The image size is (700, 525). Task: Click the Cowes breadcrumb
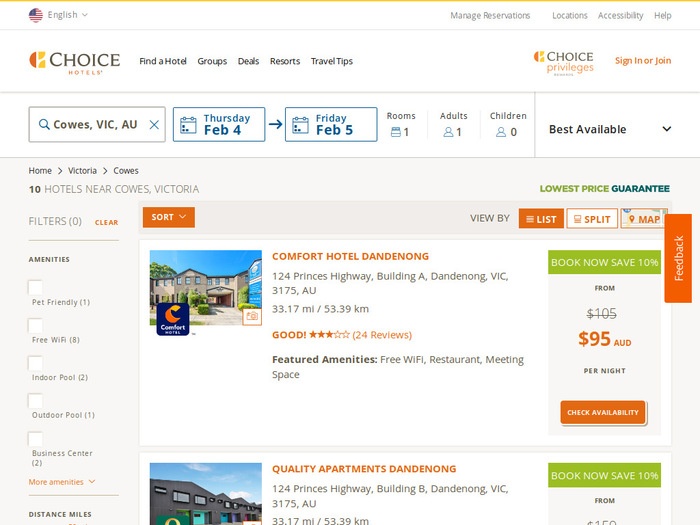point(126,171)
